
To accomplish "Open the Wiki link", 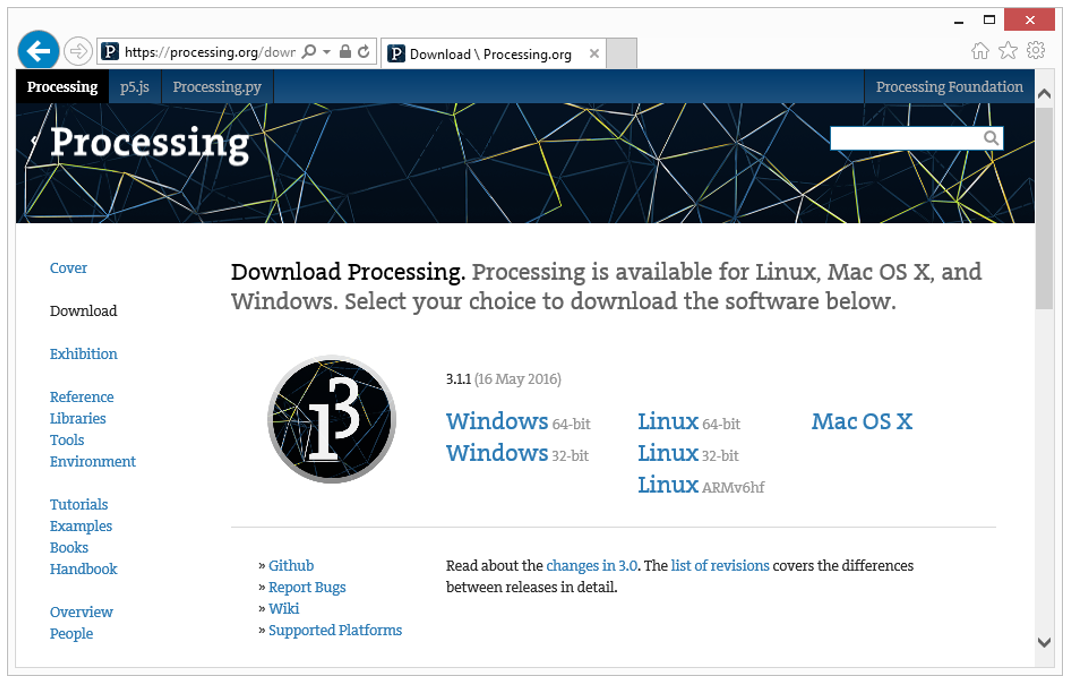I will coord(284,609).
